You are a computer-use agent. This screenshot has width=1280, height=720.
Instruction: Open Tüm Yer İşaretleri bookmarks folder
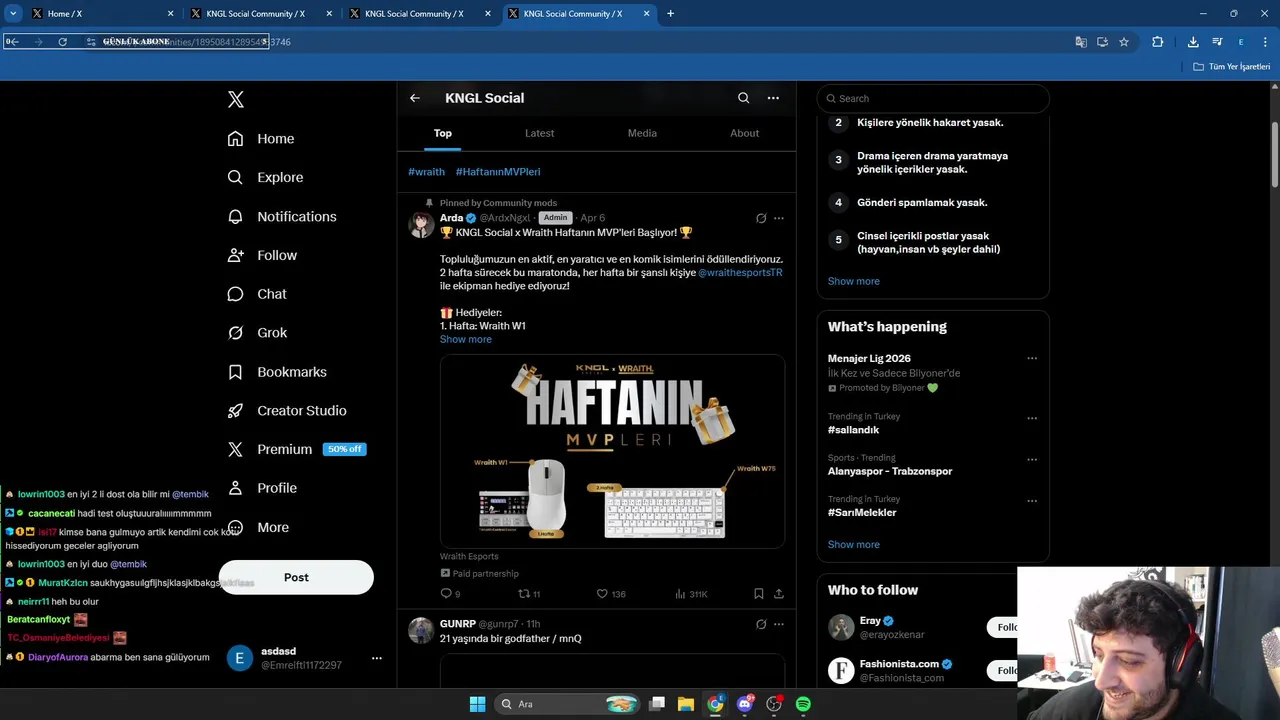1232,67
